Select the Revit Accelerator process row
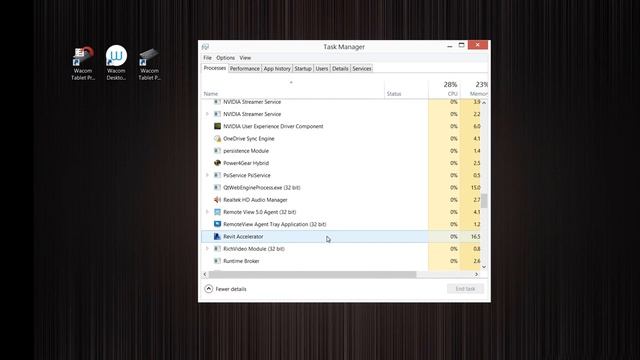Viewport: 640px width, 360px height. [341, 236]
